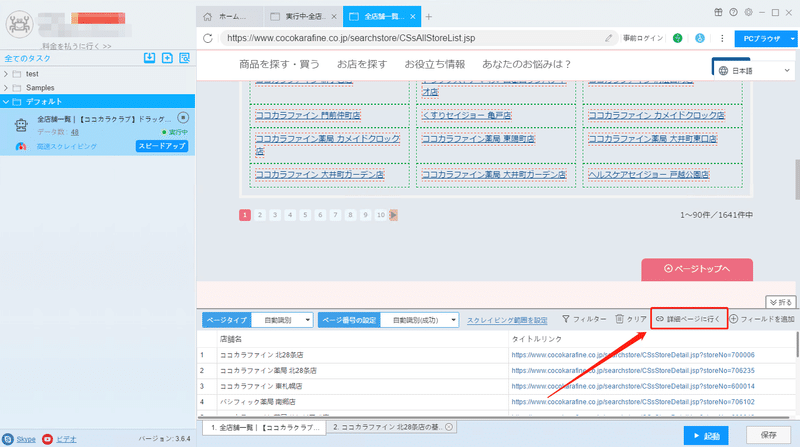
Task: Click the 起動 start button
Action: pyautogui.click(x=706, y=436)
